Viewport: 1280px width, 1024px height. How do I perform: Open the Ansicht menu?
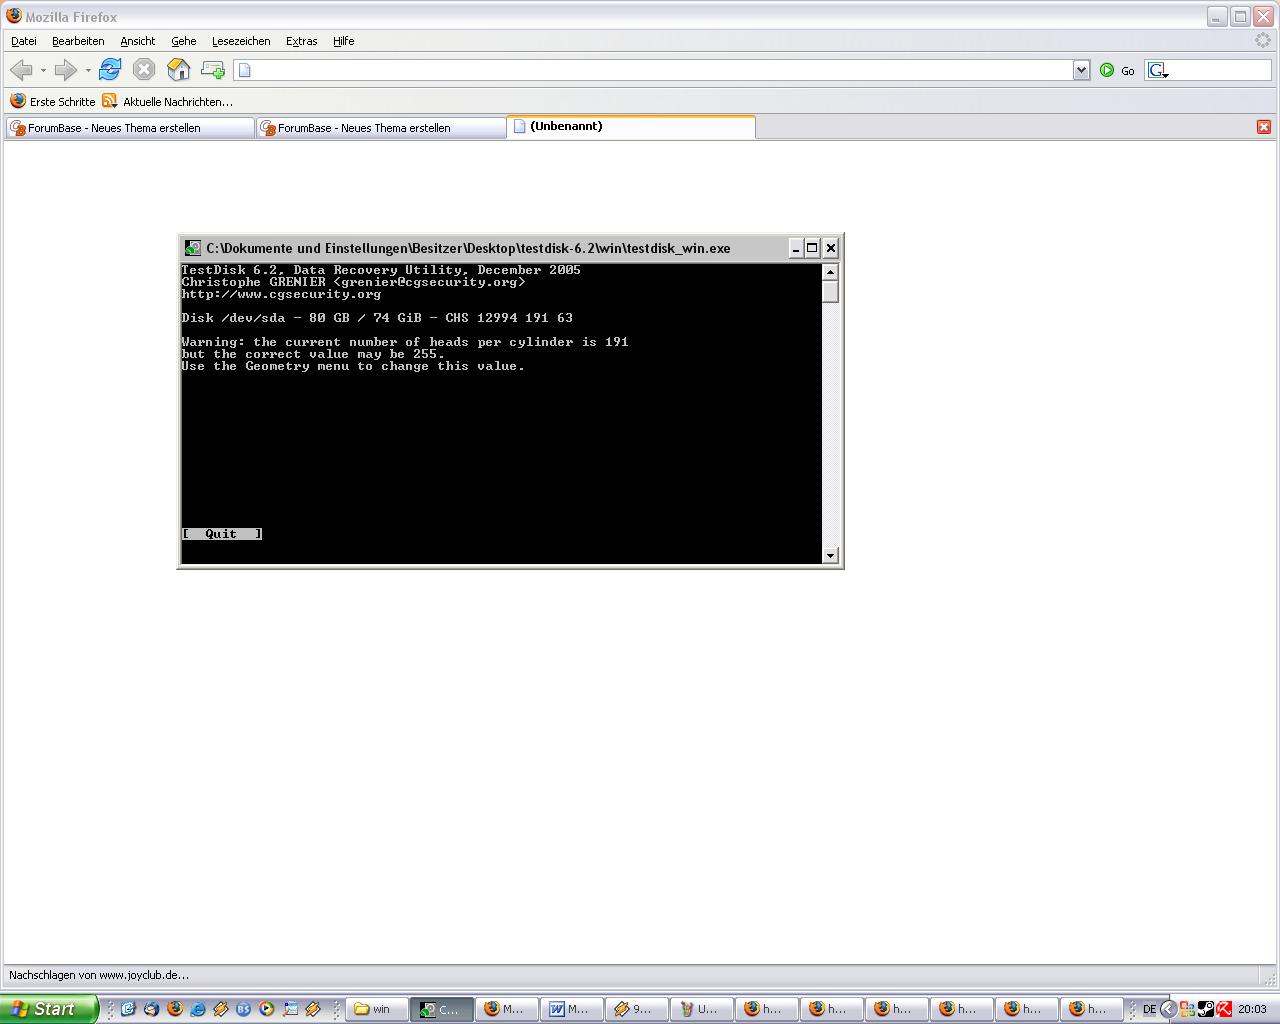pyautogui.click(x=138, y=41)
